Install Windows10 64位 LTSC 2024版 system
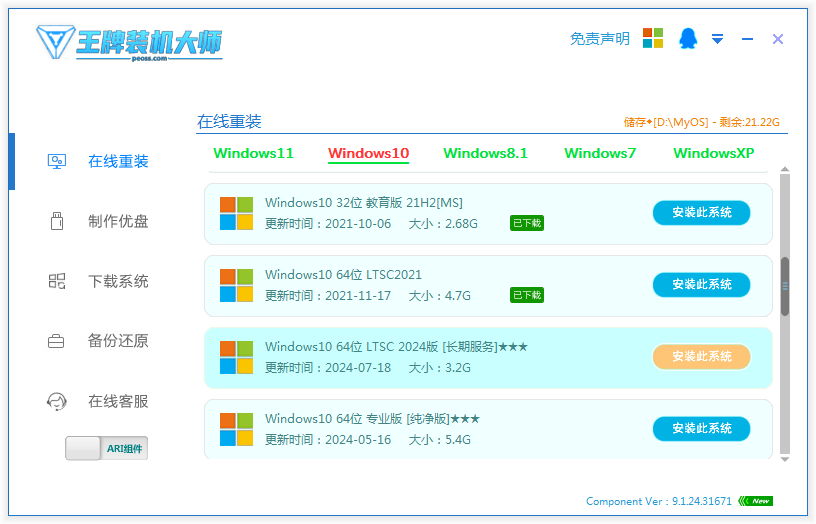 (702, 356)
